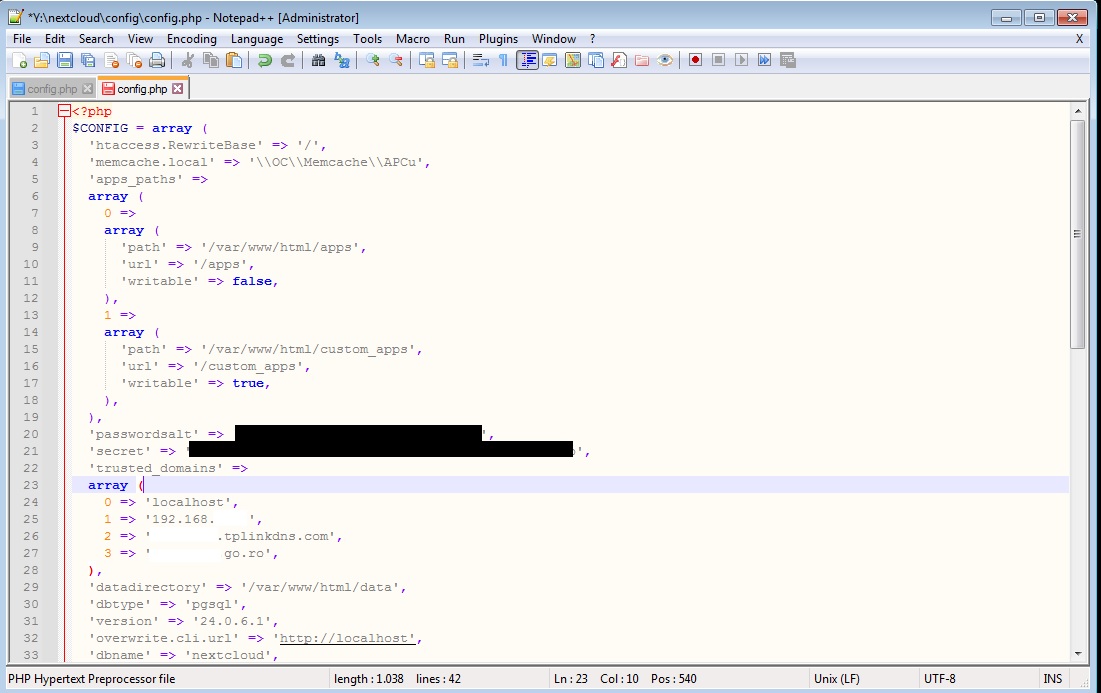The width and height of the screenshot is (1101, 693).
Task: Click the macro Playback icon
Action: pos(741,60)
